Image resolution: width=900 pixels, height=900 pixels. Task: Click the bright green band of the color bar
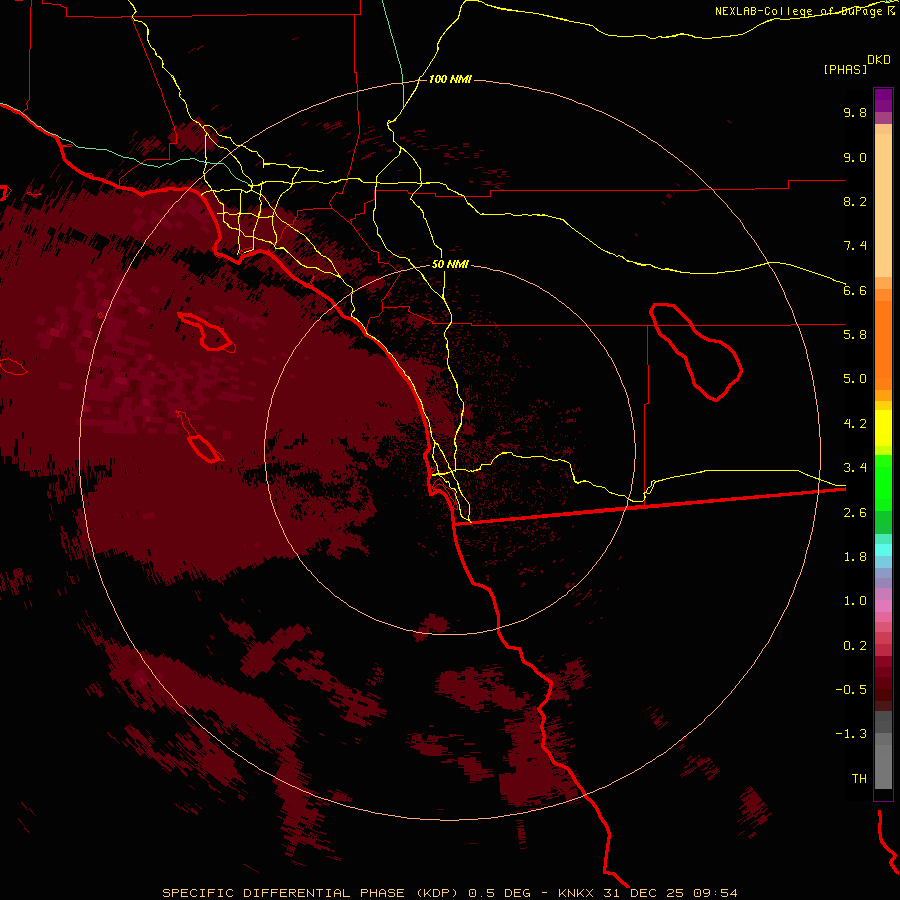(883, 482)
